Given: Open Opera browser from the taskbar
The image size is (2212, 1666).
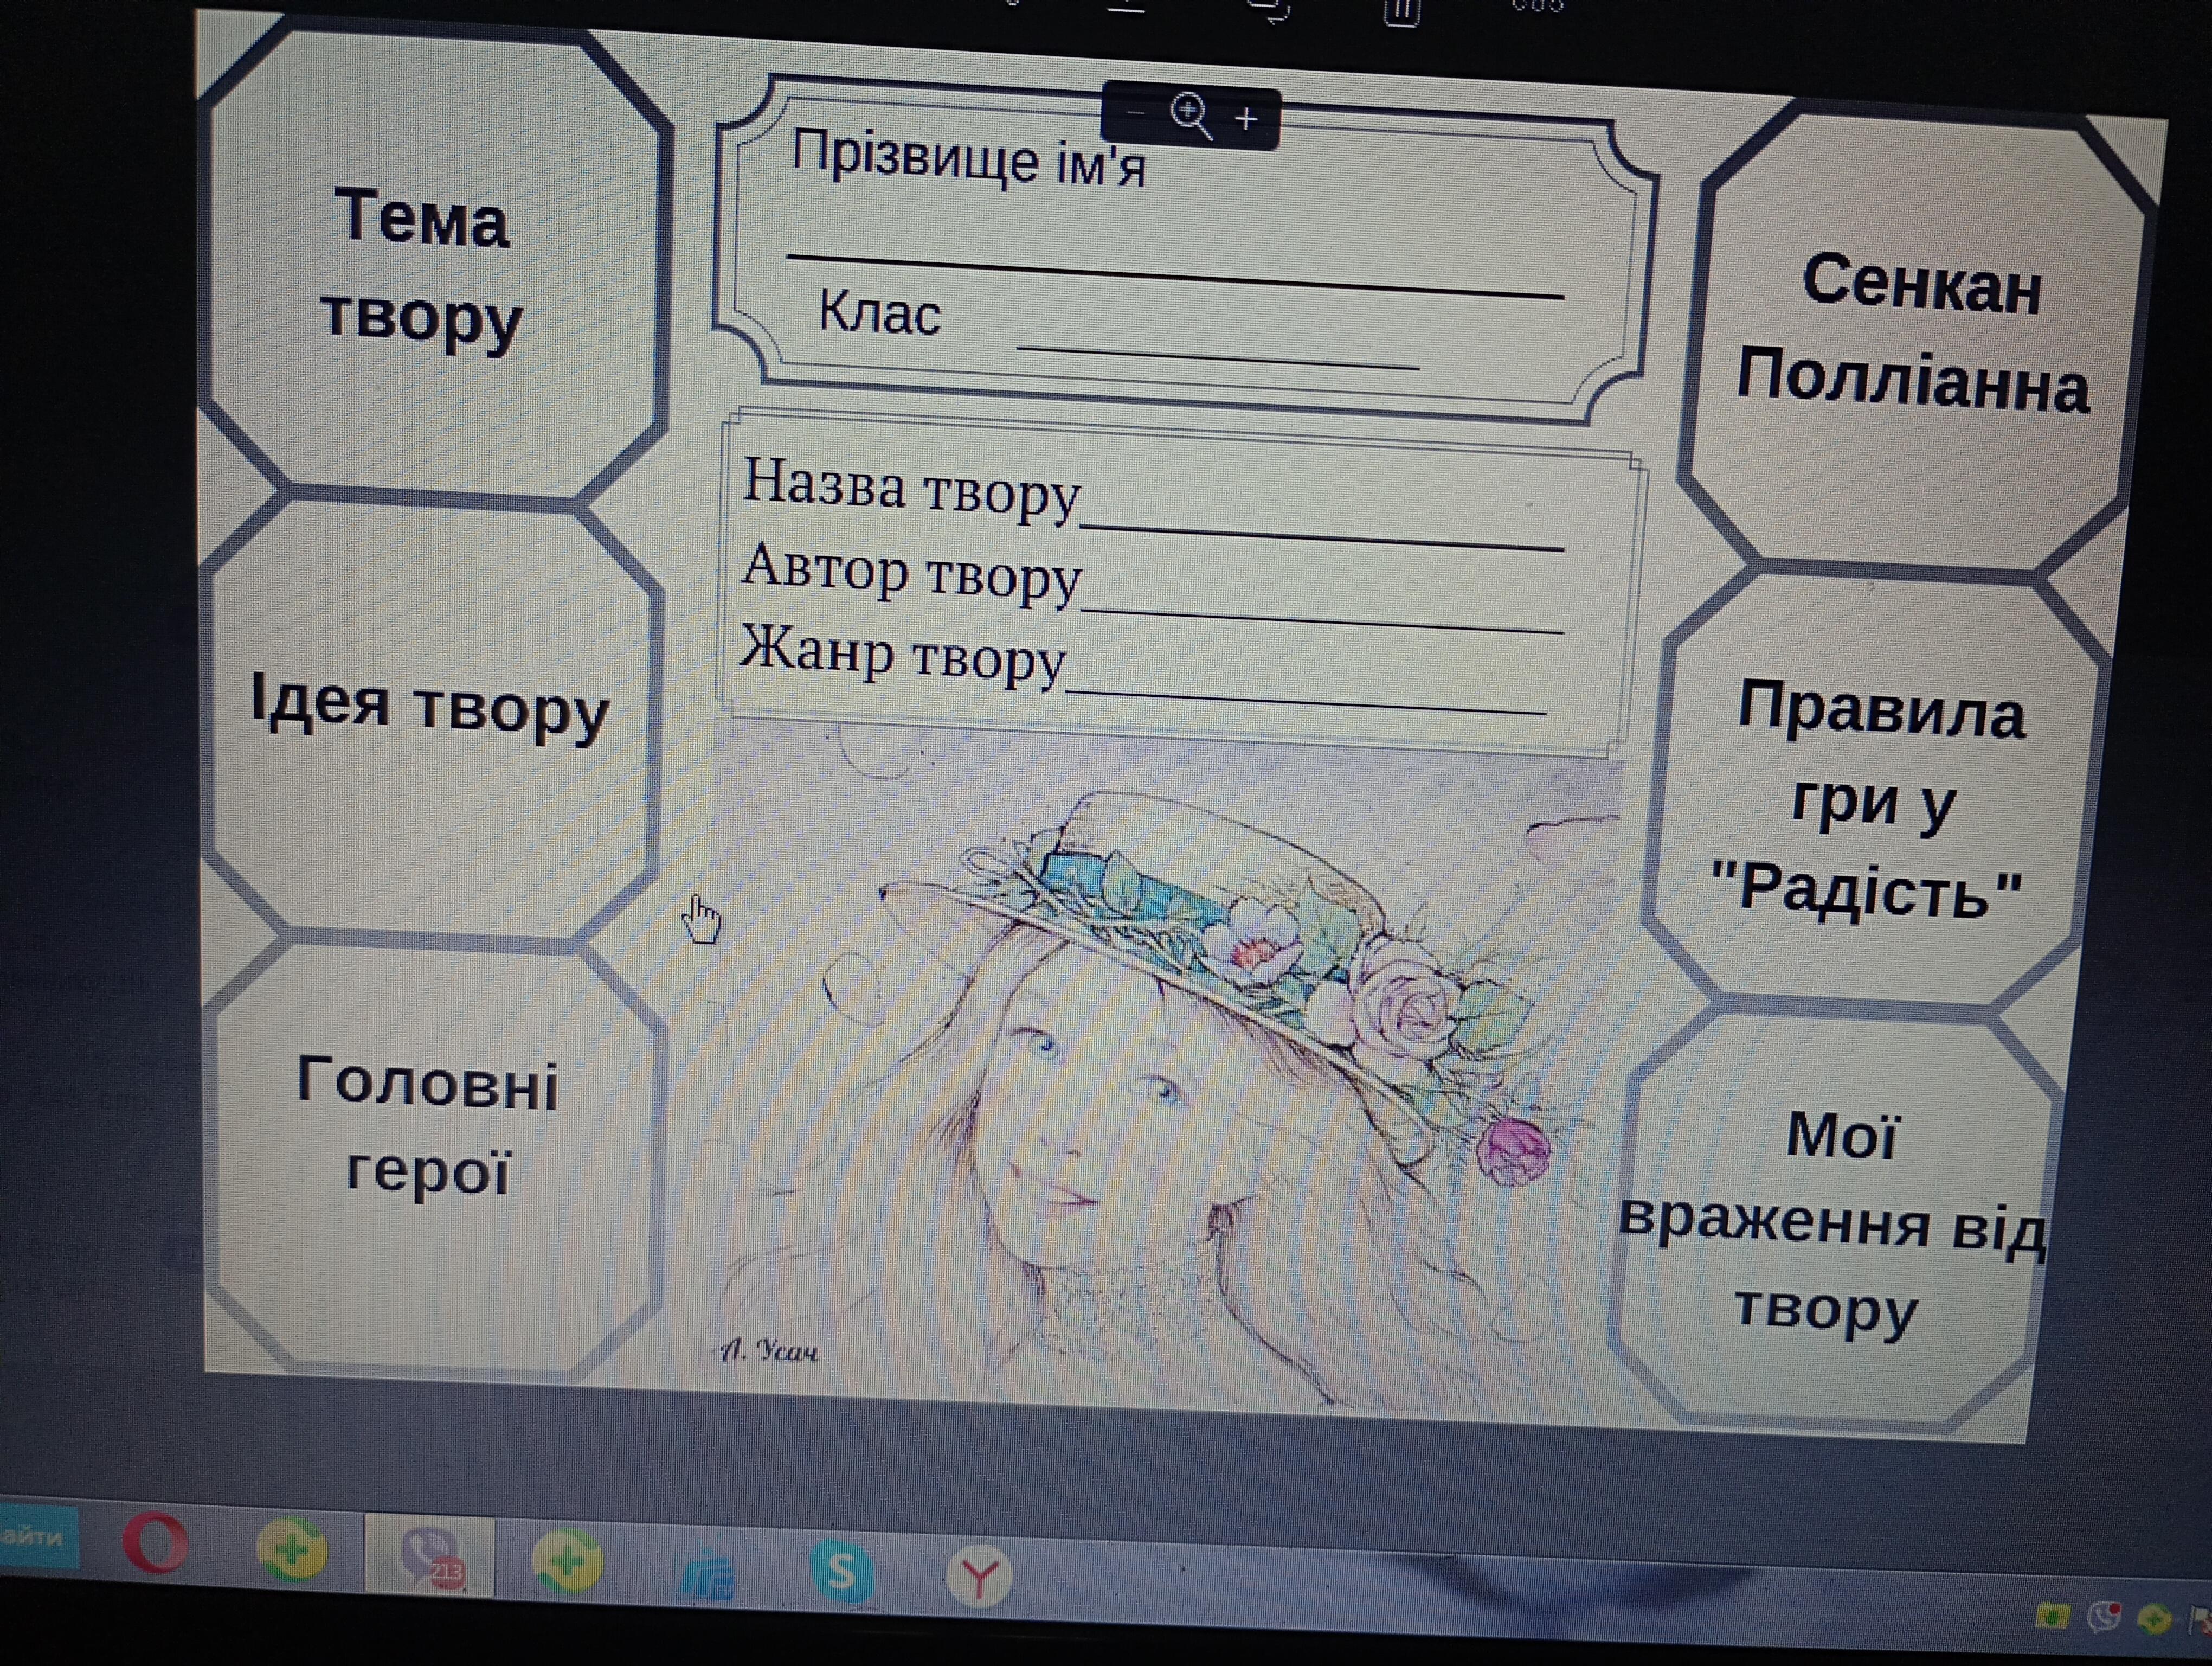Looking at the screenshot, I should 155,1543.
